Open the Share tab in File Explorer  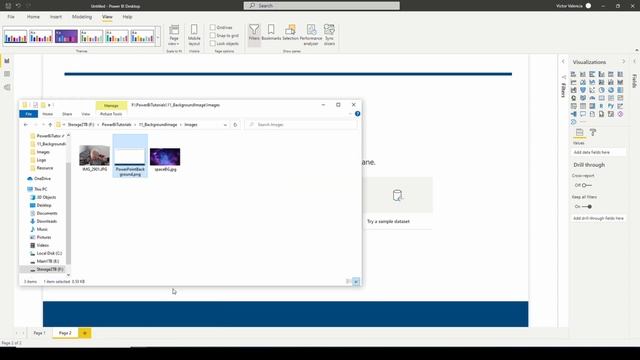(x=67, y=114)
